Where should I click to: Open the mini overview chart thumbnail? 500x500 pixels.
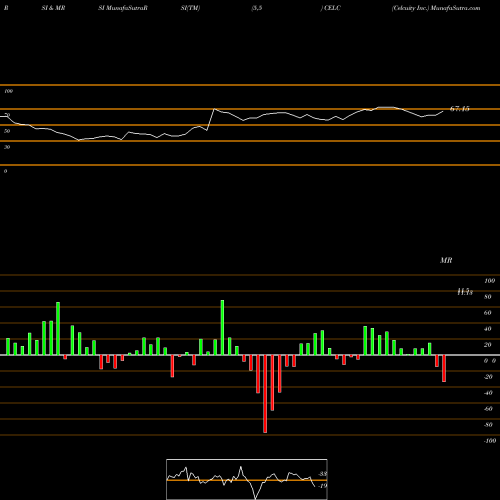point(247,479)
